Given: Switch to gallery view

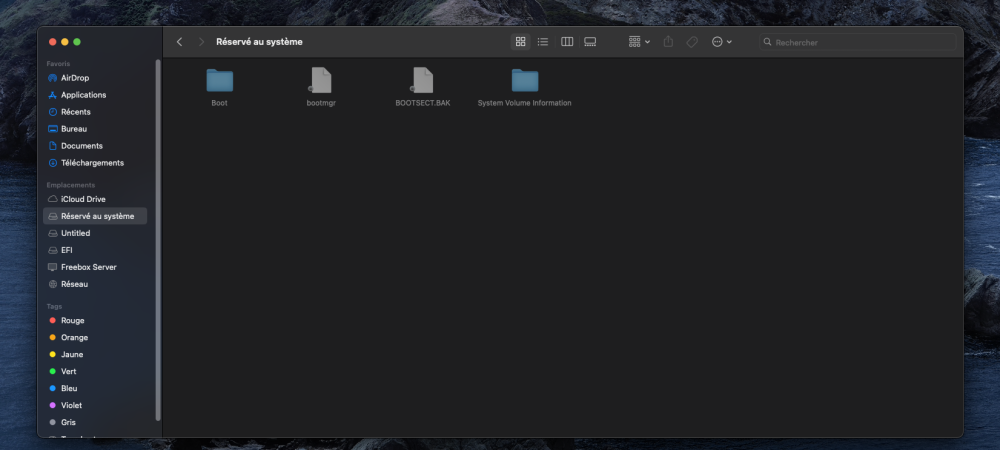Looking at the screenshot, I should (590, 41).
